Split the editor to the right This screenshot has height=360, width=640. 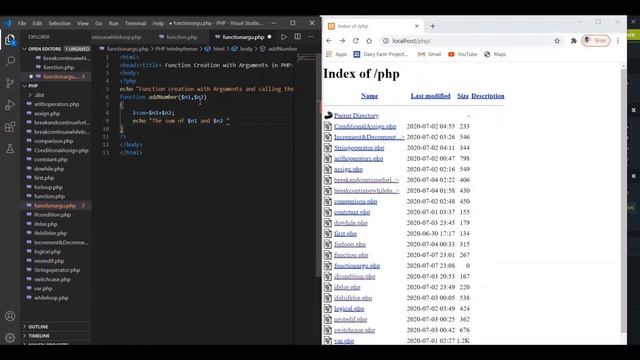[298, 37]
